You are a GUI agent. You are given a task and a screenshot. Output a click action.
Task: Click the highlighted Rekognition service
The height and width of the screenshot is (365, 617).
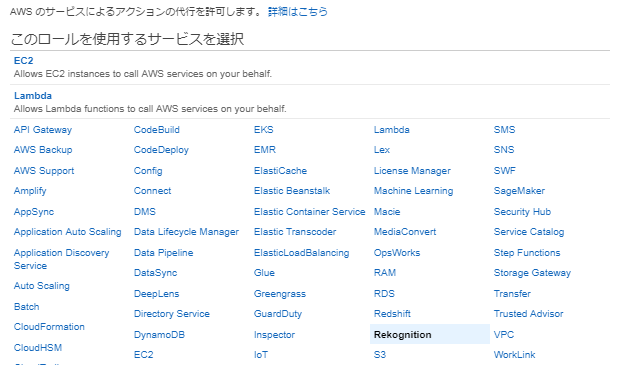(x=430, y=334)
